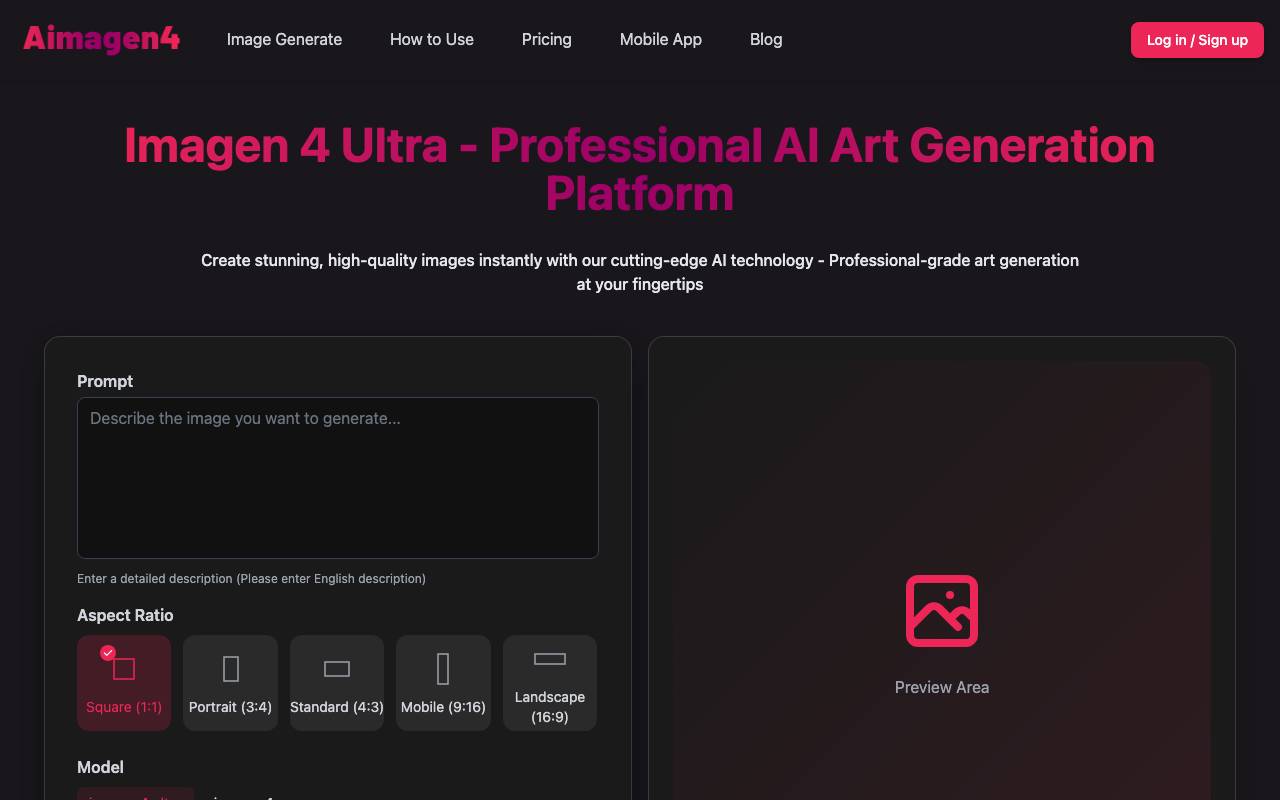
Task: Open the Pricing page
Action: [x=547, y=39]
